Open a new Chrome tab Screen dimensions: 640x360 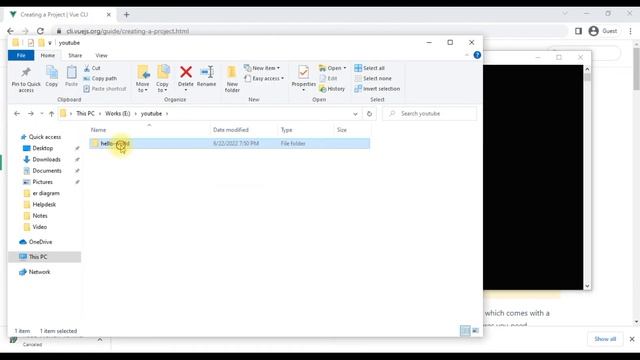(127, 15)
